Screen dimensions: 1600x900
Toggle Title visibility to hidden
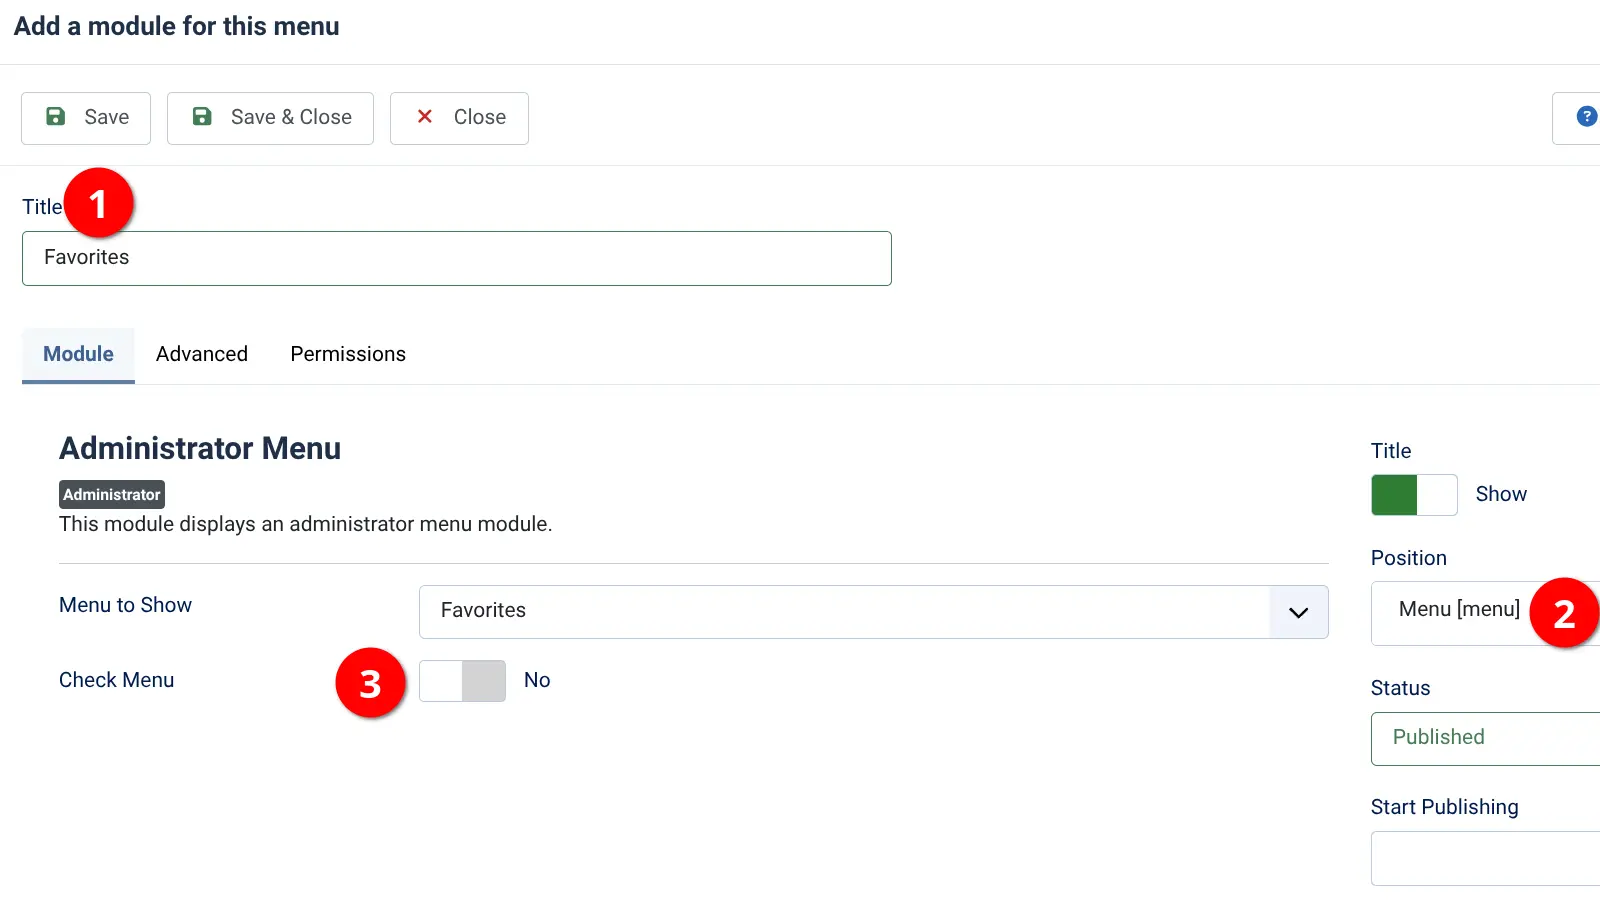(x=1414, y=495)
